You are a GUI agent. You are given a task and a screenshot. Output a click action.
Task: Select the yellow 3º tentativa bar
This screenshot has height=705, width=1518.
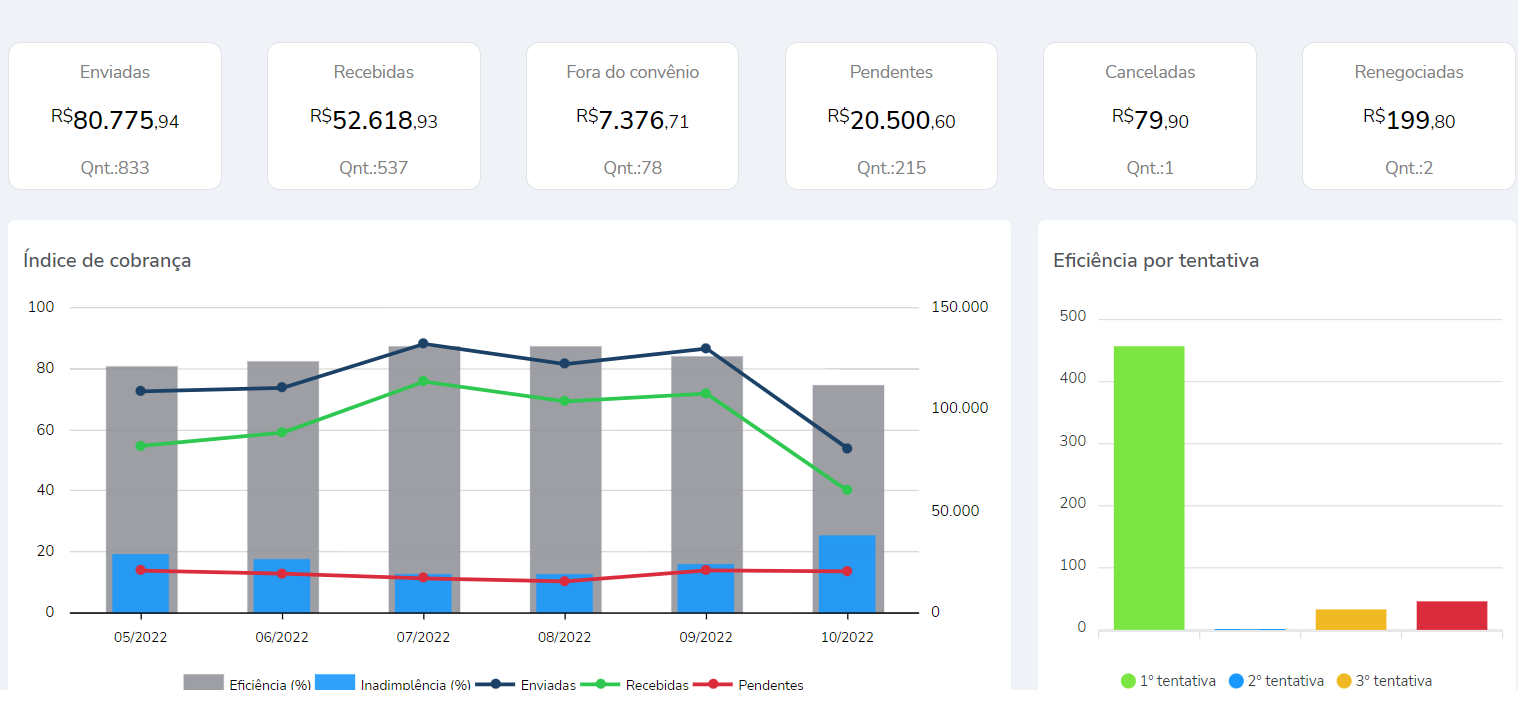pos(1351,619)
